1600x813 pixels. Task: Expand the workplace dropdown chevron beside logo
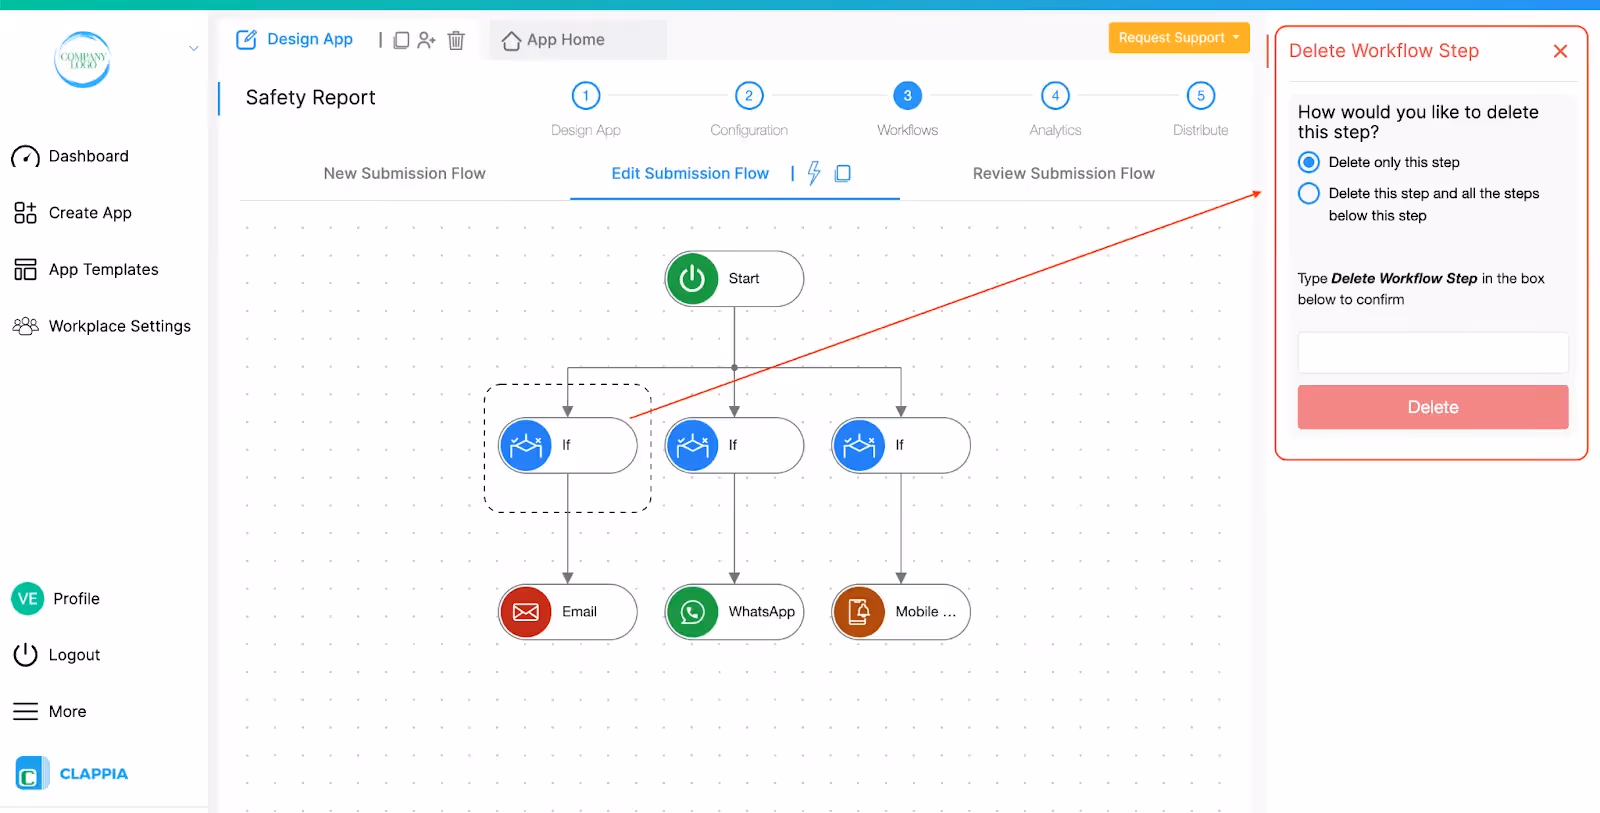[x=194, y=48]
